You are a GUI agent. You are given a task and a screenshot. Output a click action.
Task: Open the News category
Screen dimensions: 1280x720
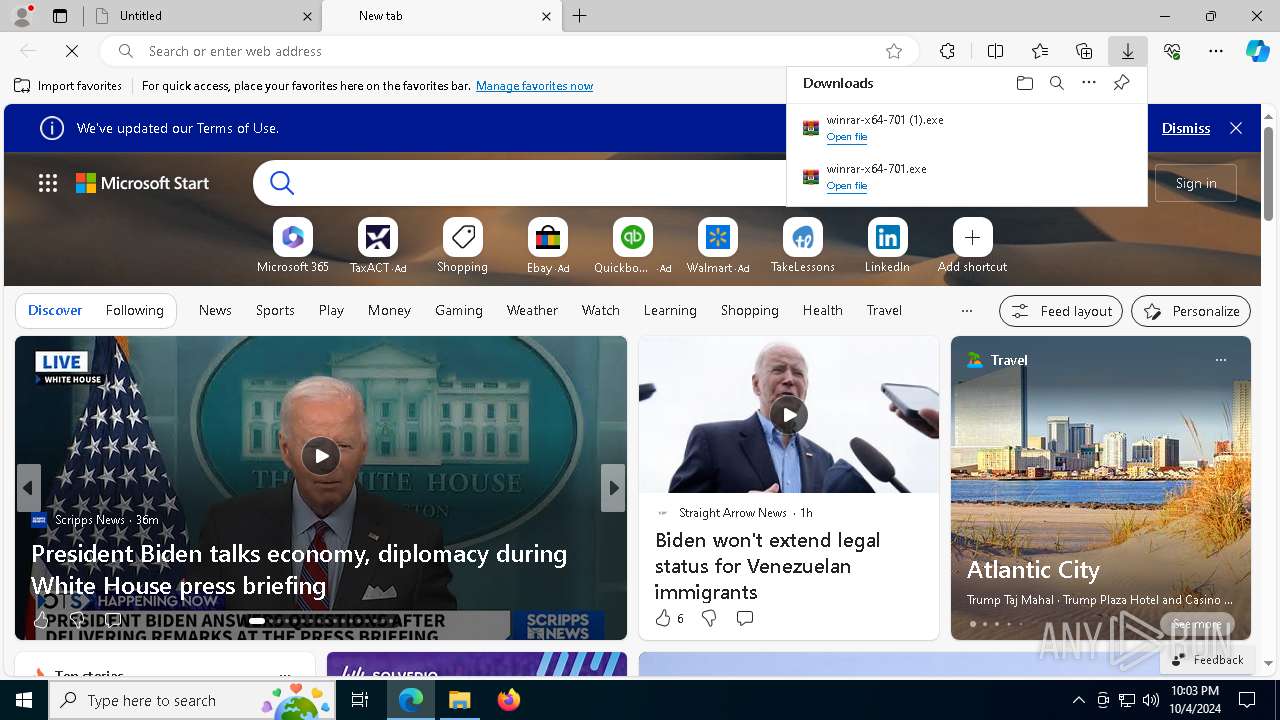tap(215, 310)
